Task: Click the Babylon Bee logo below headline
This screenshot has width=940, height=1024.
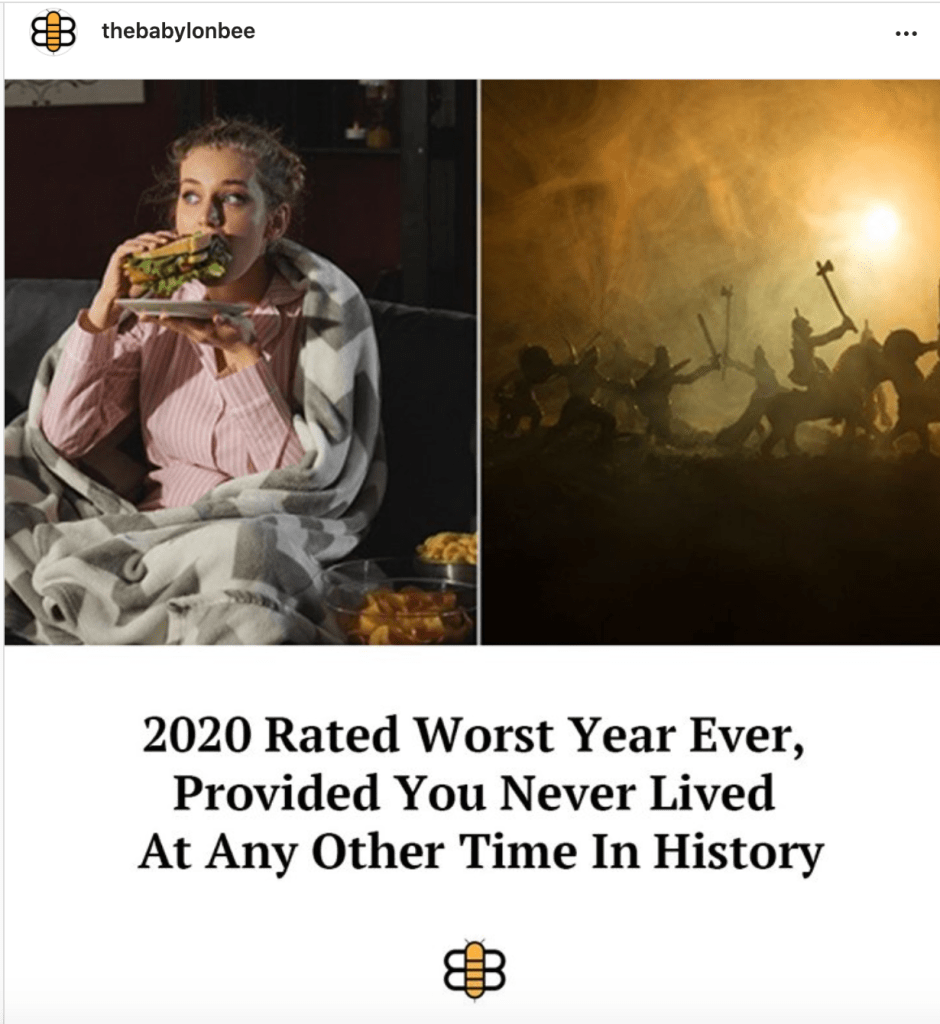Action: [474, 969]
